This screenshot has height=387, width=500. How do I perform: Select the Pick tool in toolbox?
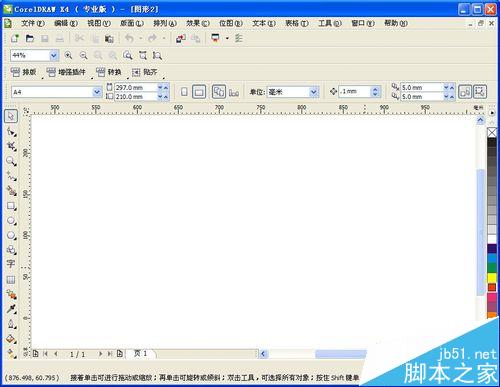(11, 116)
